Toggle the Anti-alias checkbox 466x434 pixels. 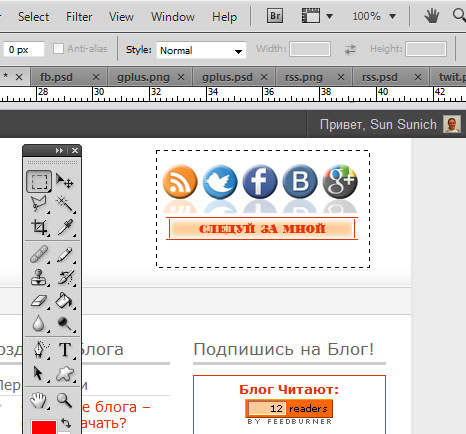pyautogui.click(x=58, y=49)
